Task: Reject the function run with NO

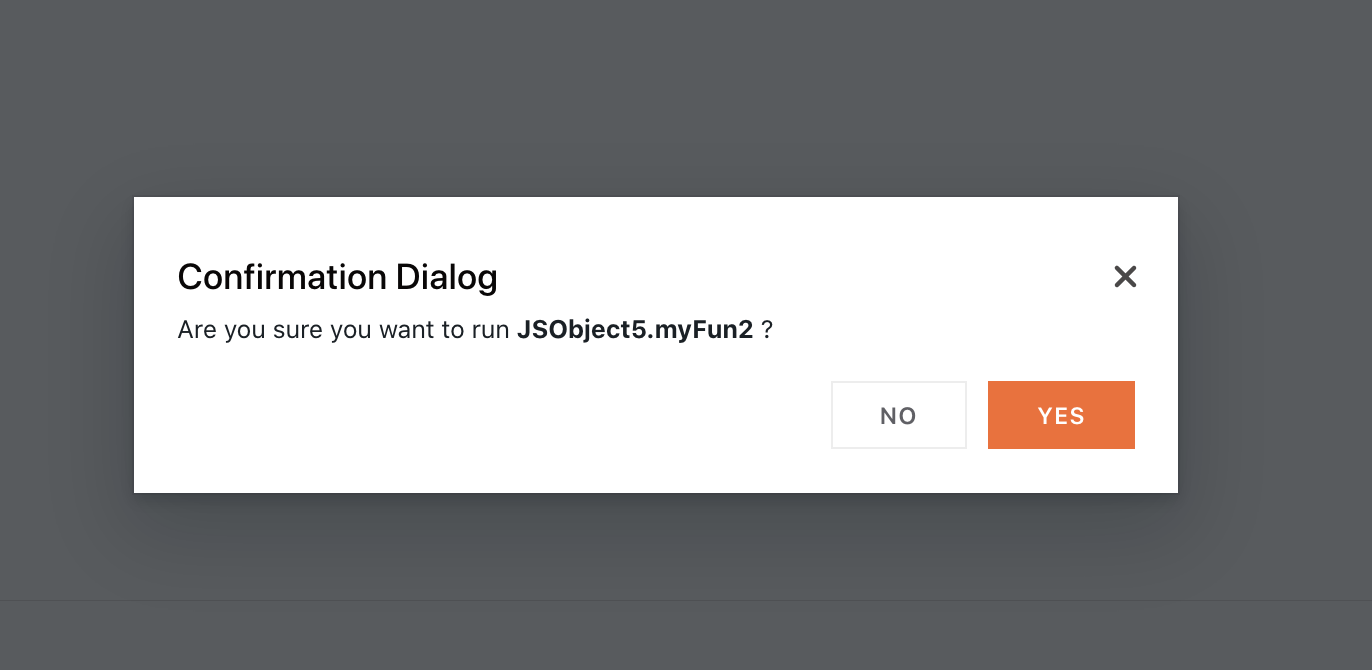Action: [898, 415]
